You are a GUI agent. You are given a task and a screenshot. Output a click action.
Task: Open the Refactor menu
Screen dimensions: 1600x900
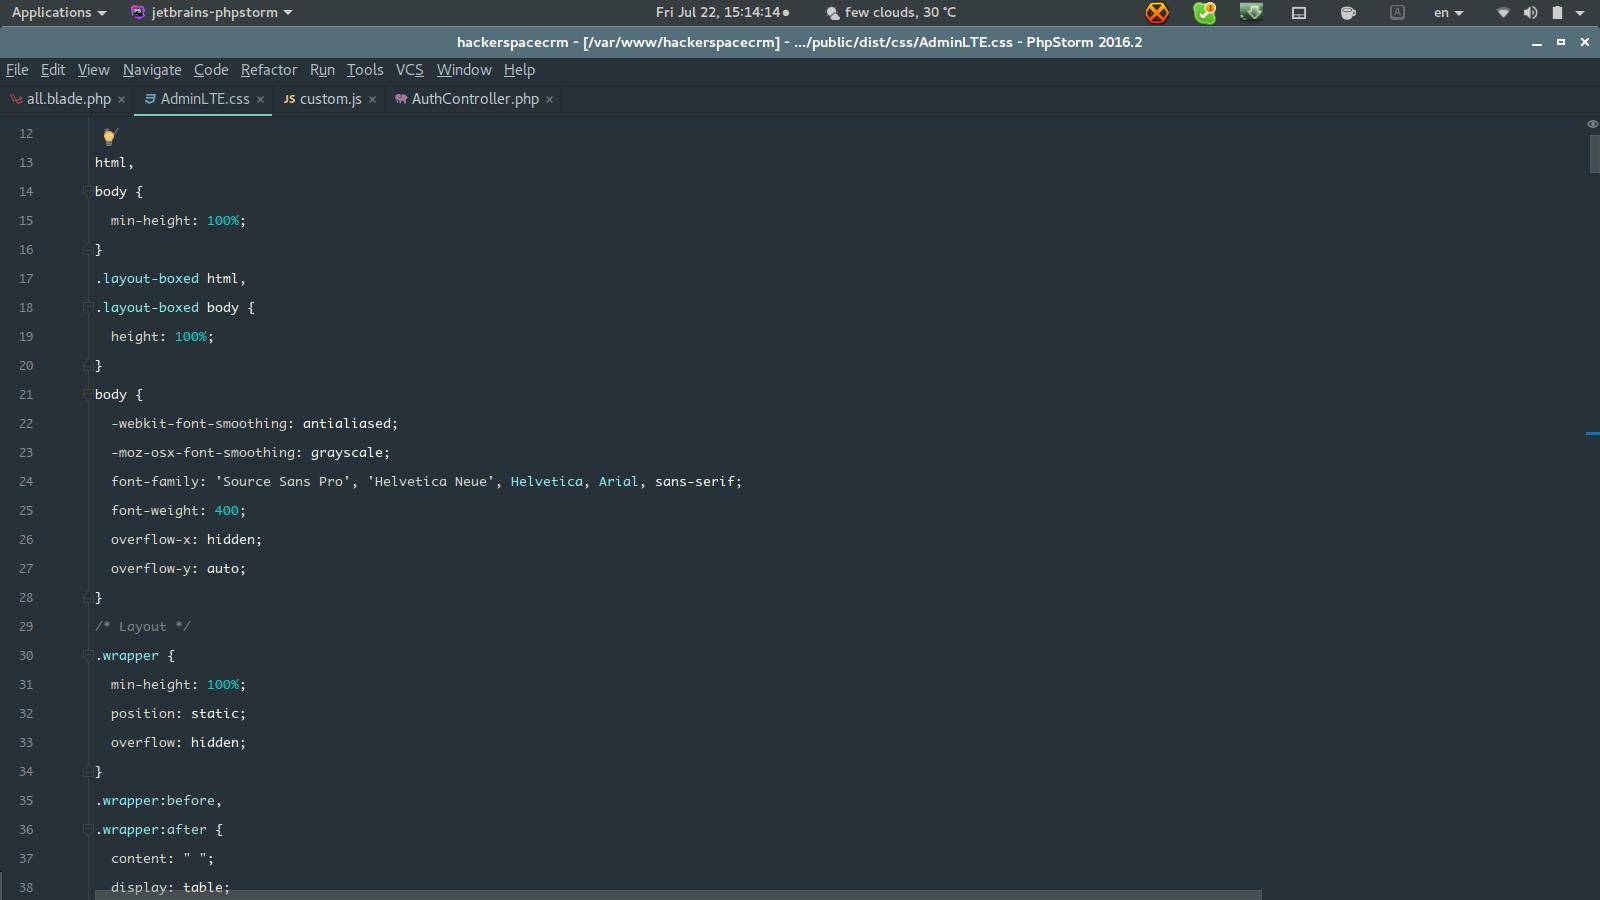pyautogui.click(x=269, y=70)
